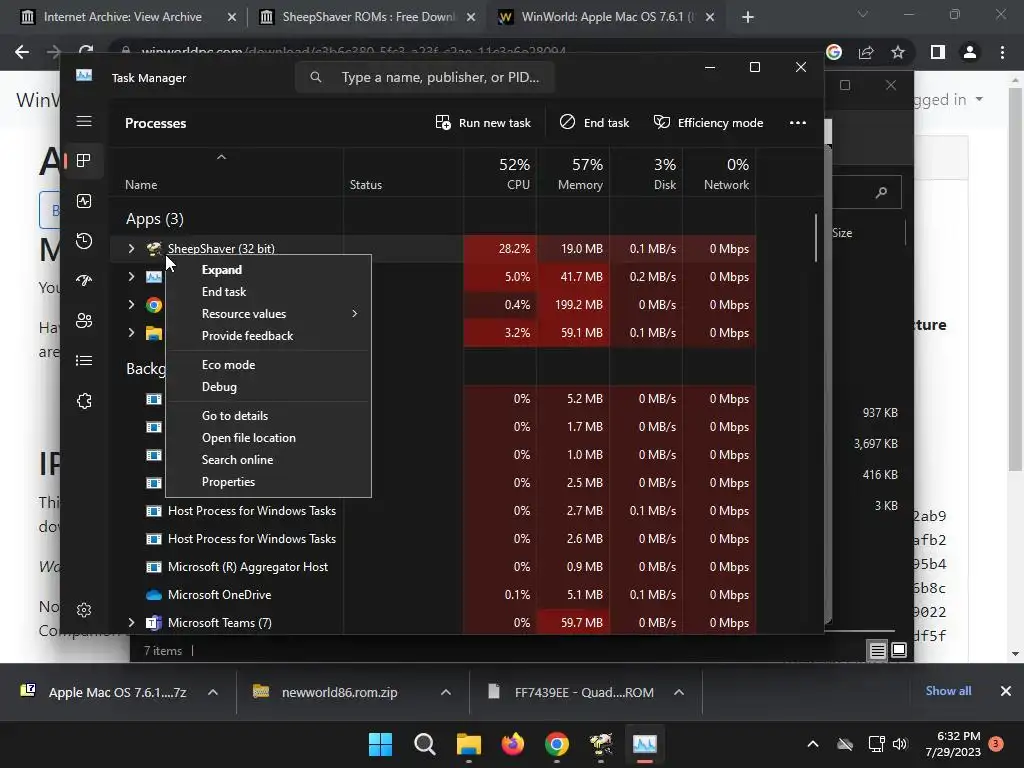Open Task Manager settings gear
This screenshot has height=768, width=1024.
click(84, 610)
